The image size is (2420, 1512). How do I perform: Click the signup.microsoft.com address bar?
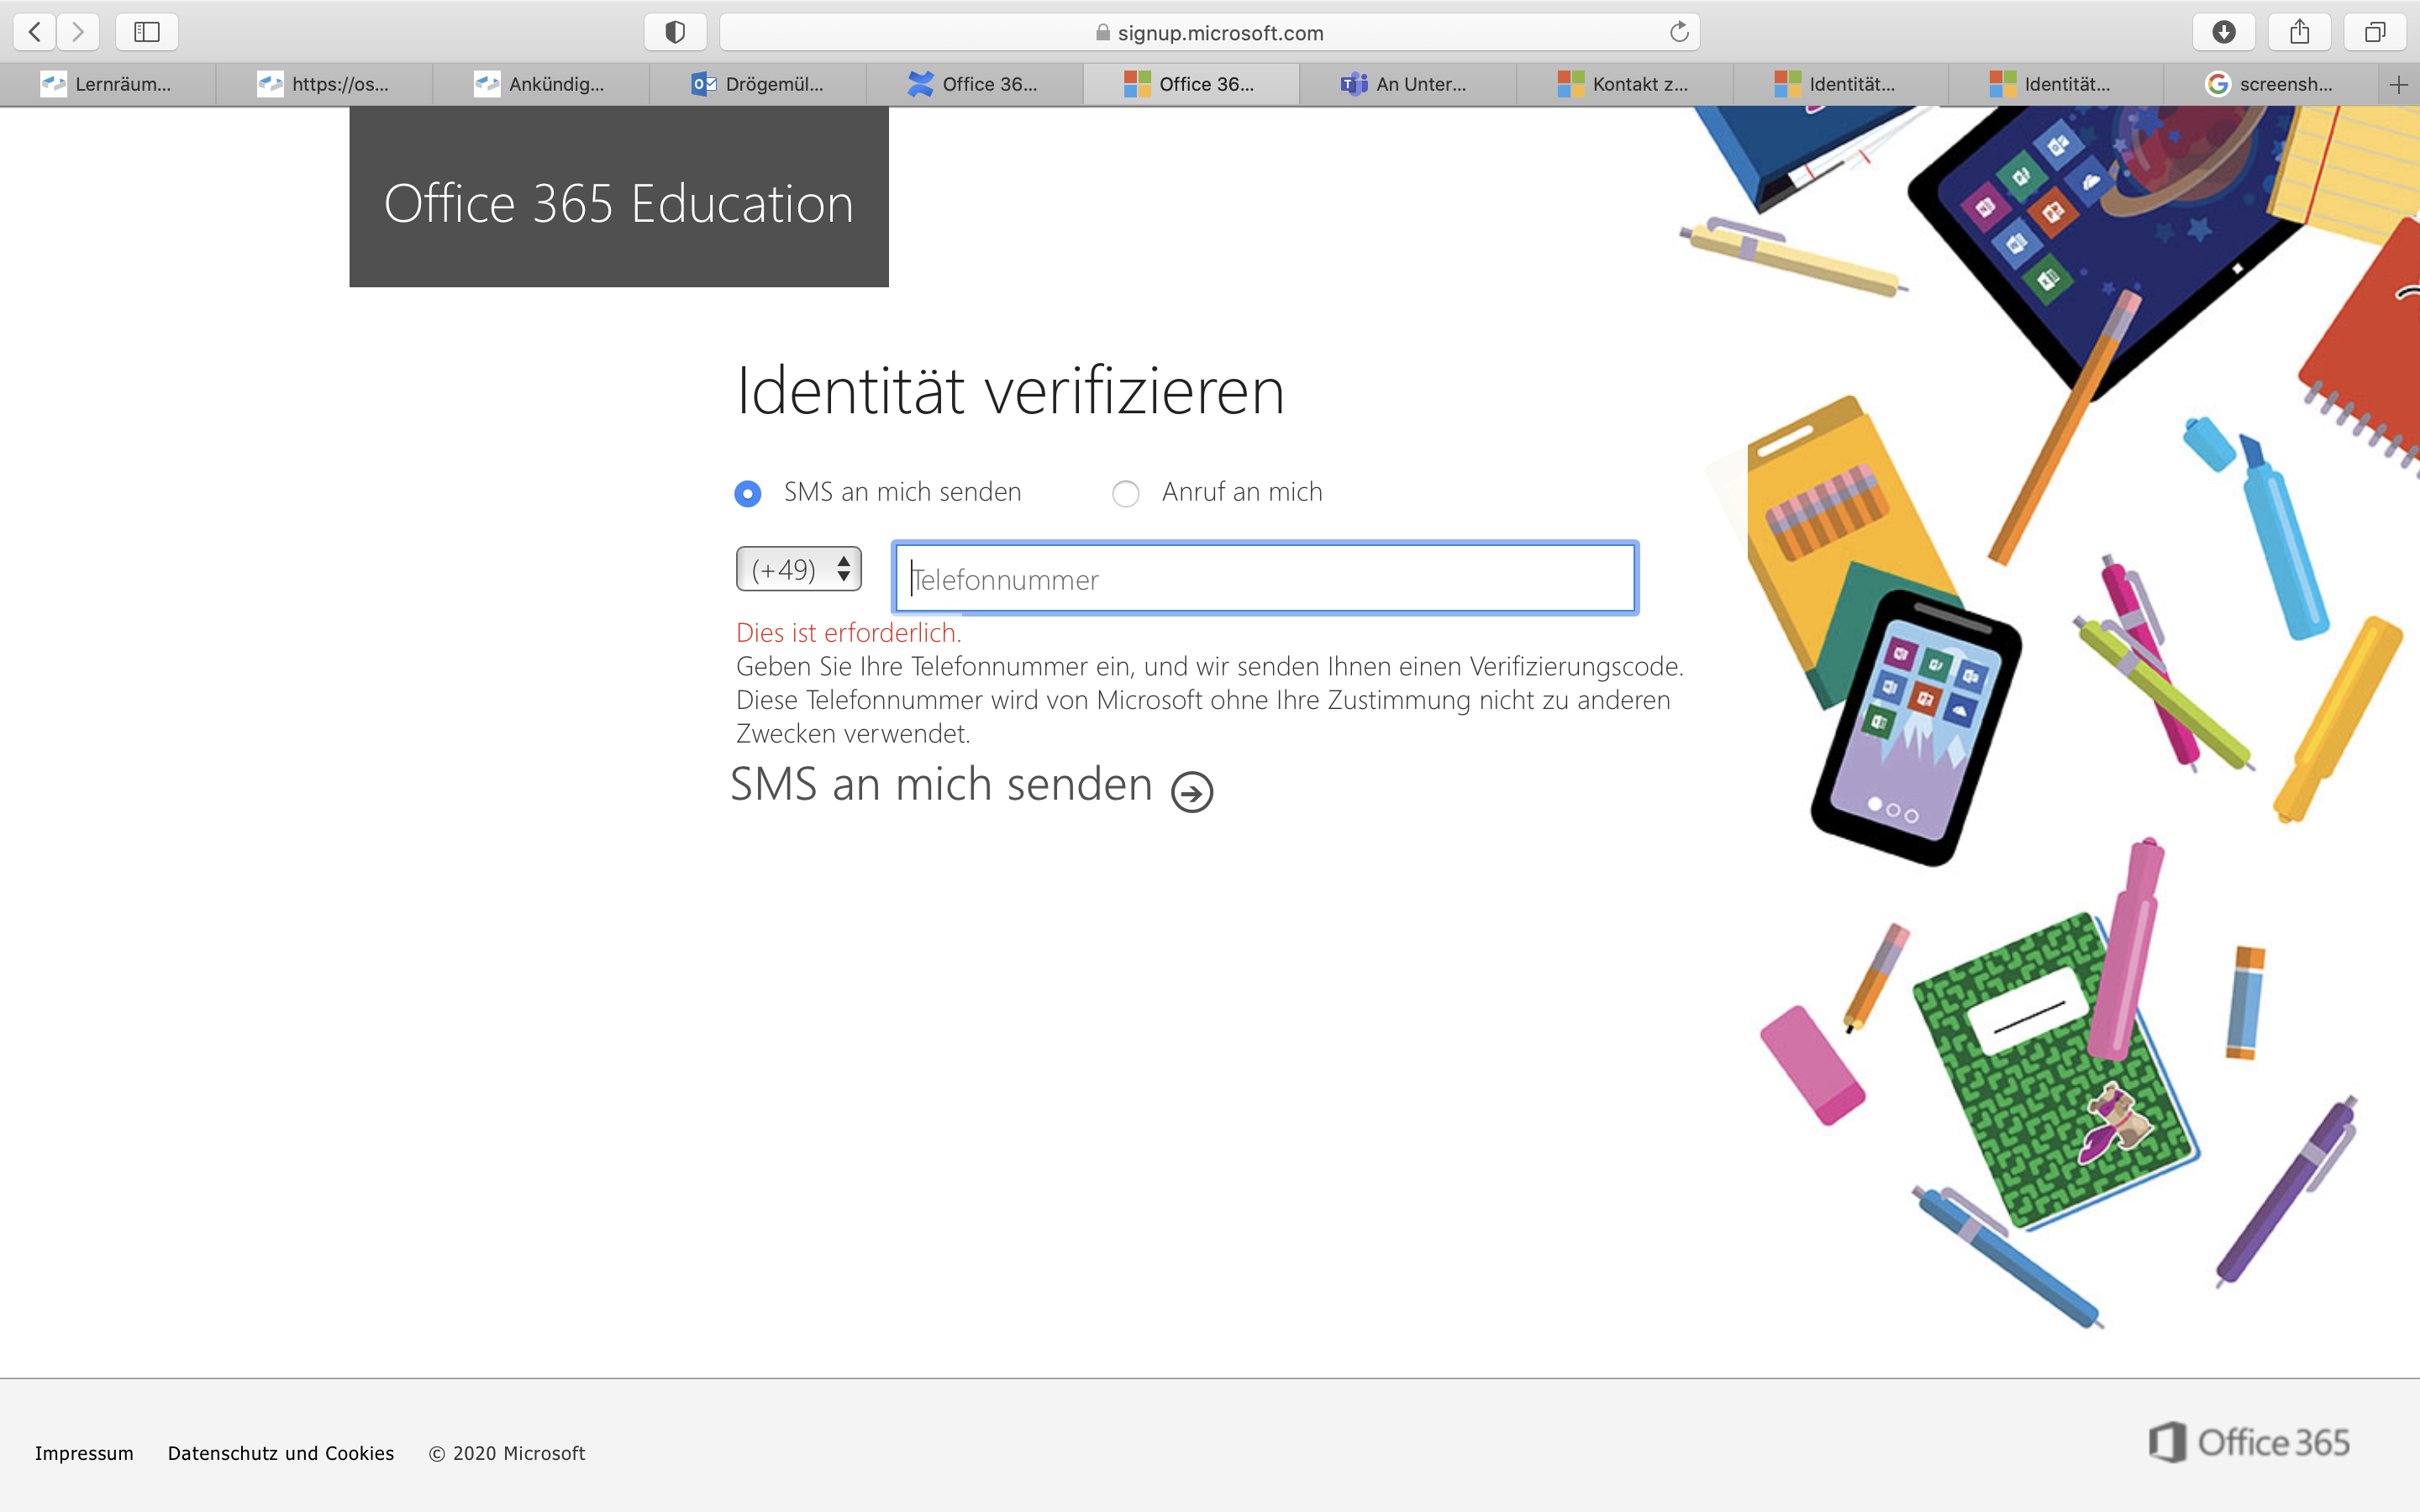click(1209, 32)
